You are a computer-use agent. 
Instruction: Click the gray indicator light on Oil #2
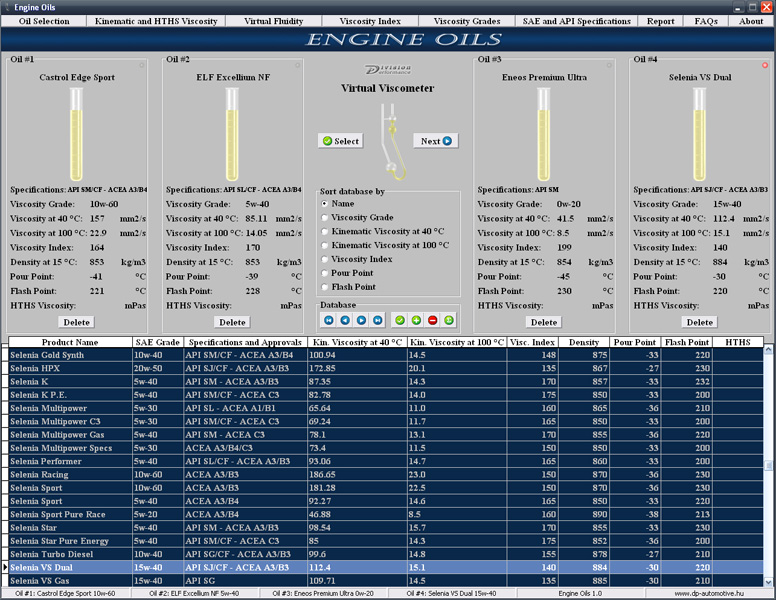297,65
